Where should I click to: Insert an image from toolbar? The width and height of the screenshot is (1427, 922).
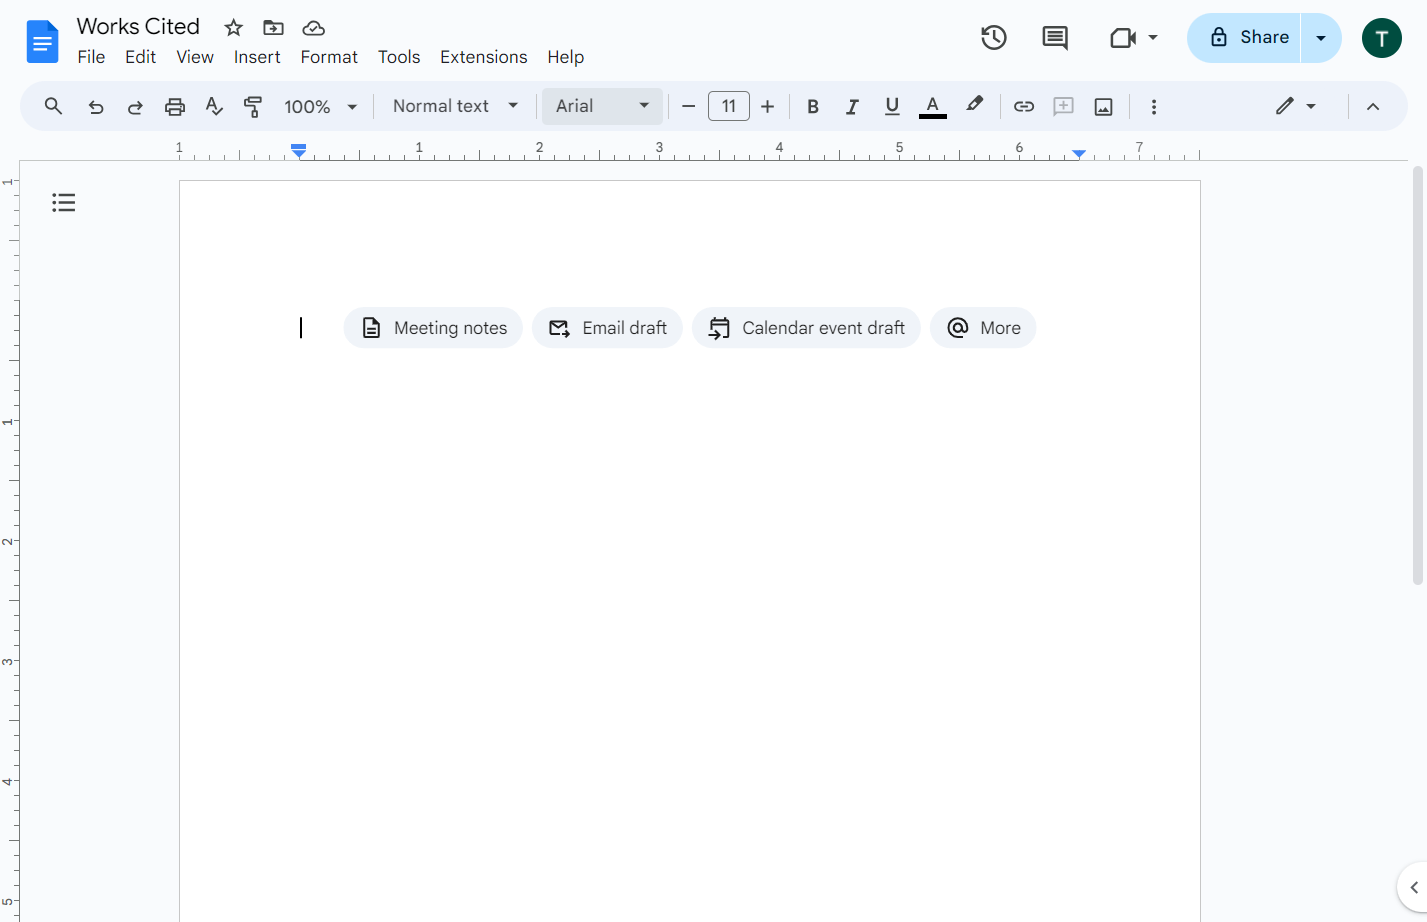[x=1104, y=107]
